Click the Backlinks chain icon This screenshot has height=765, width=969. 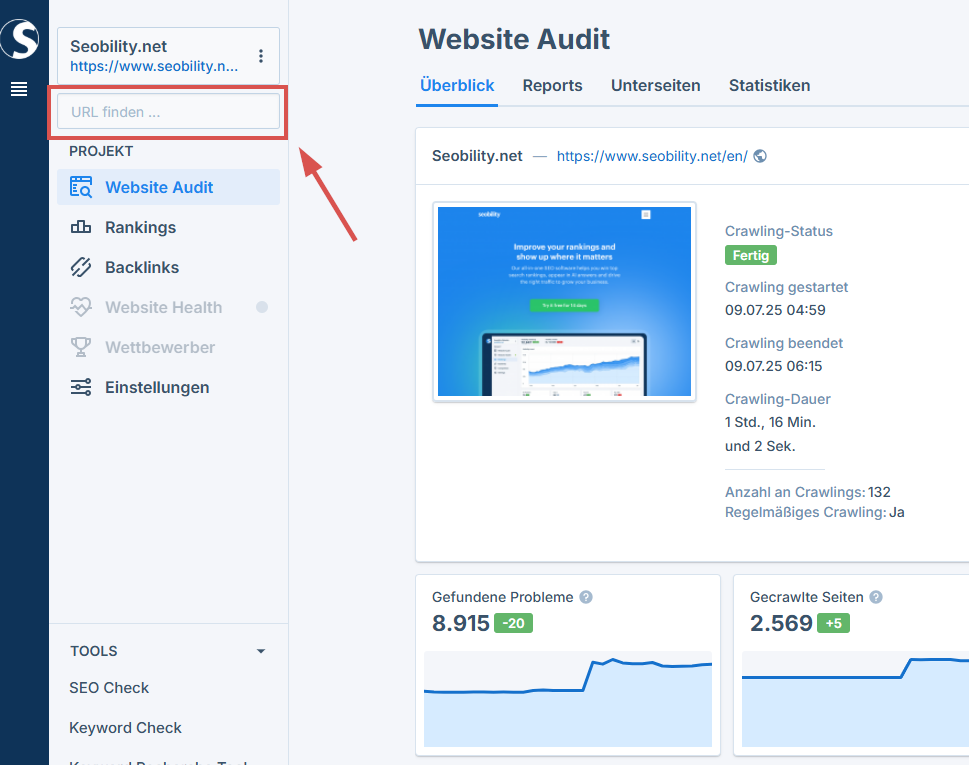[x=81, y=268]
